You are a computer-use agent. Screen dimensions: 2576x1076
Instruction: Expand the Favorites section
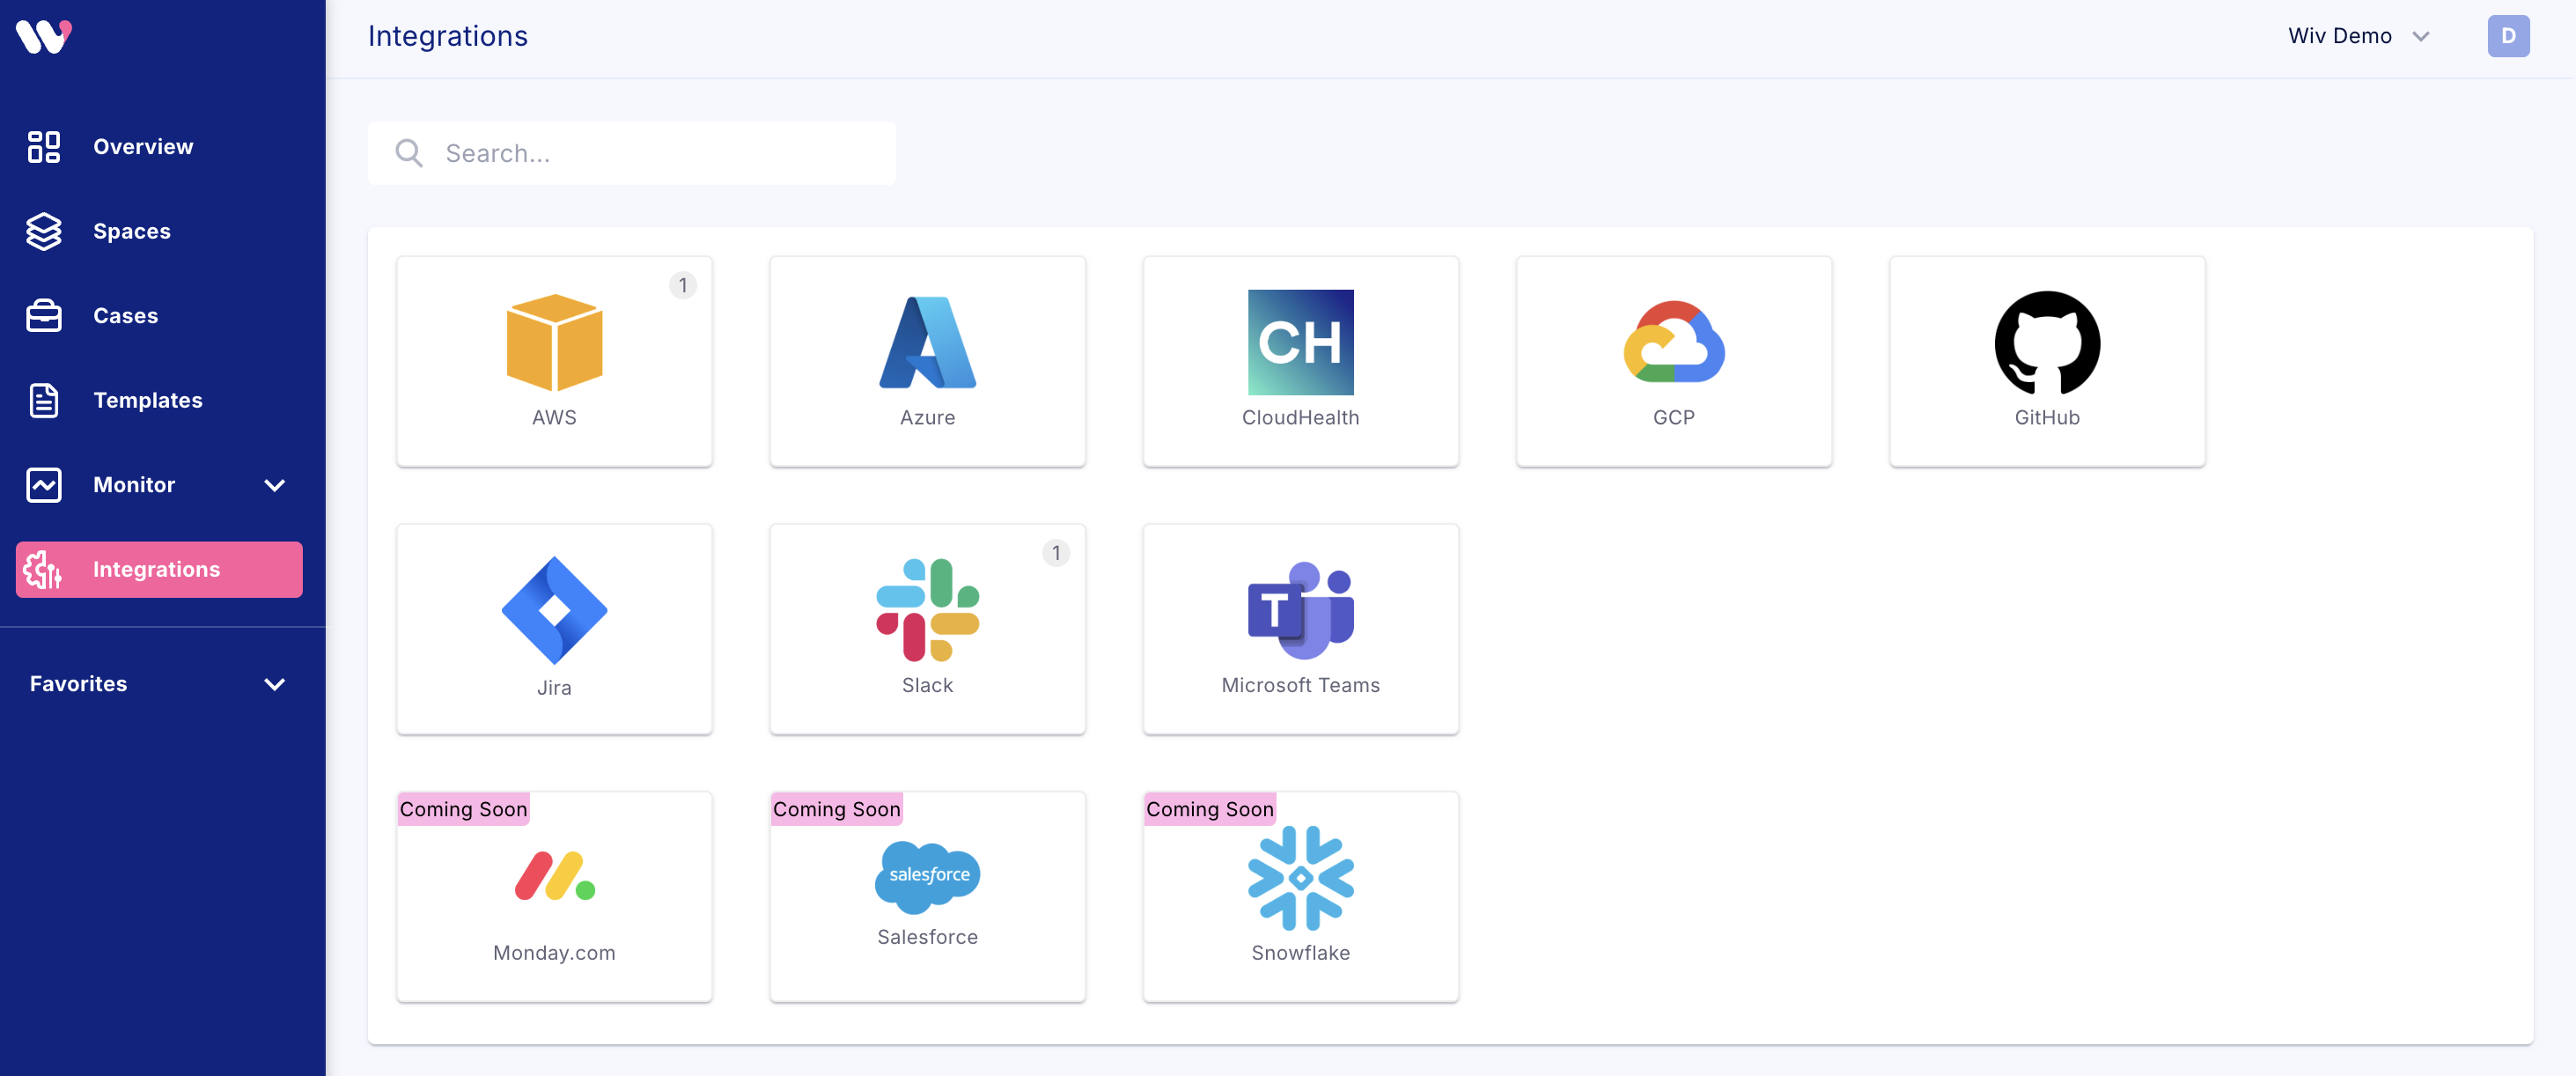pyautogui.click(x=274, y=684)
